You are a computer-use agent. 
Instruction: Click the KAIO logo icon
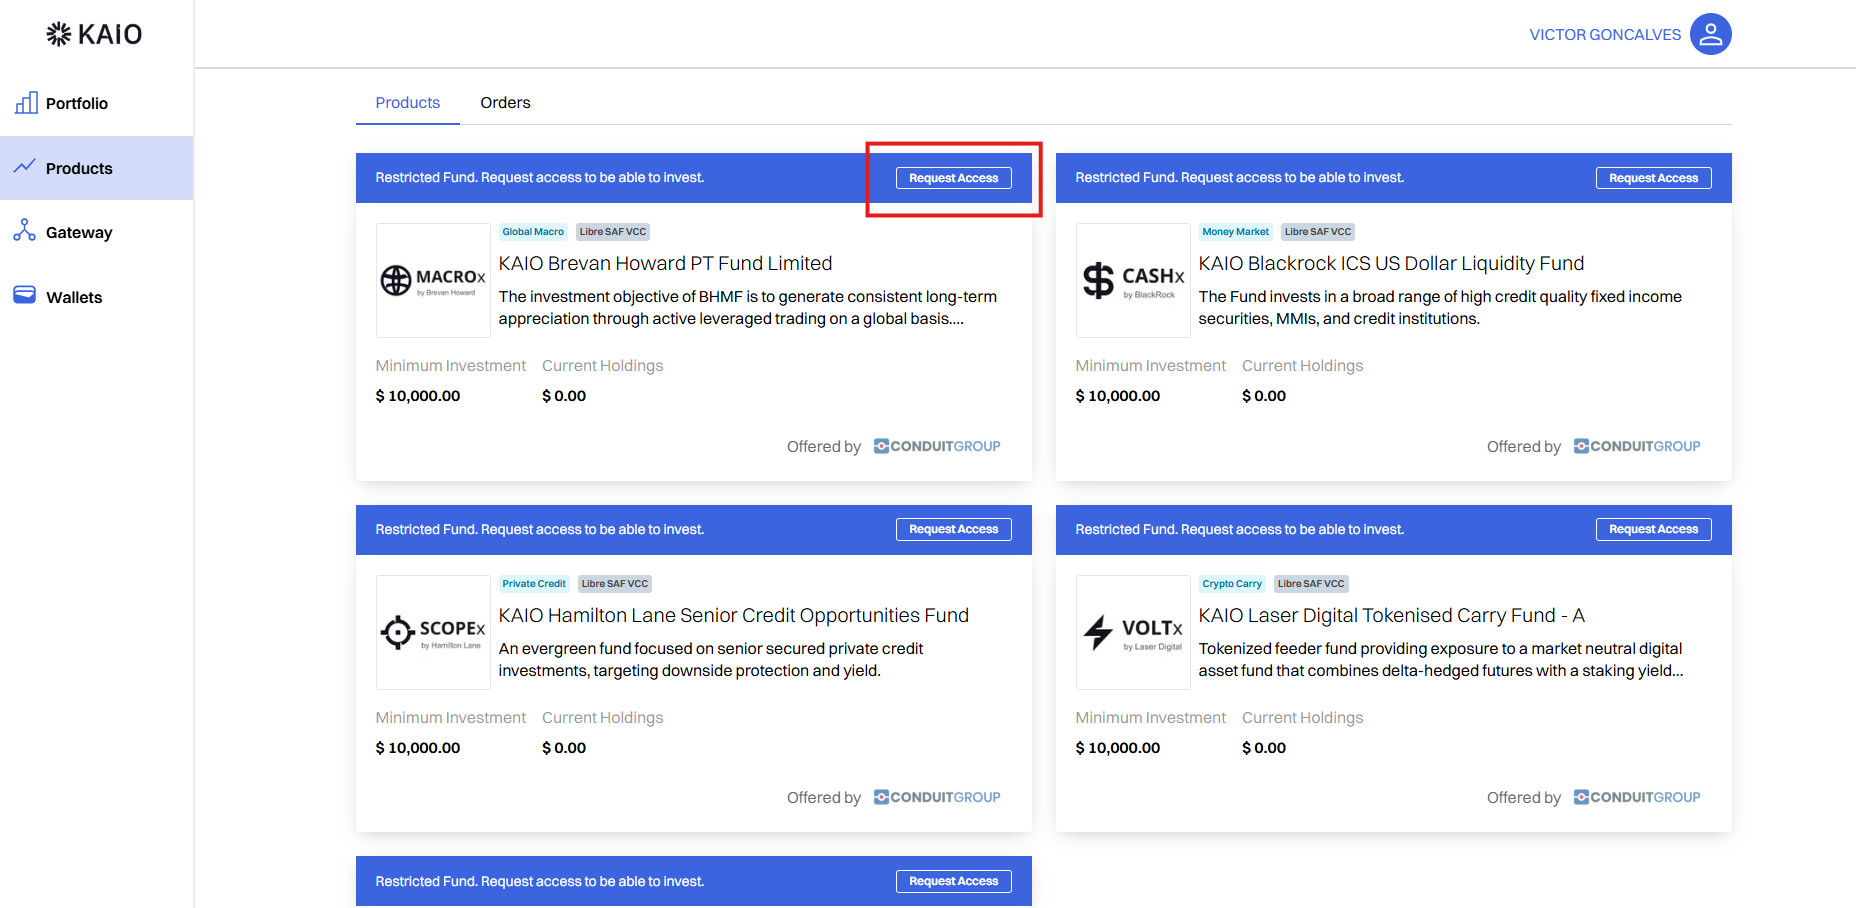point(59,34)
